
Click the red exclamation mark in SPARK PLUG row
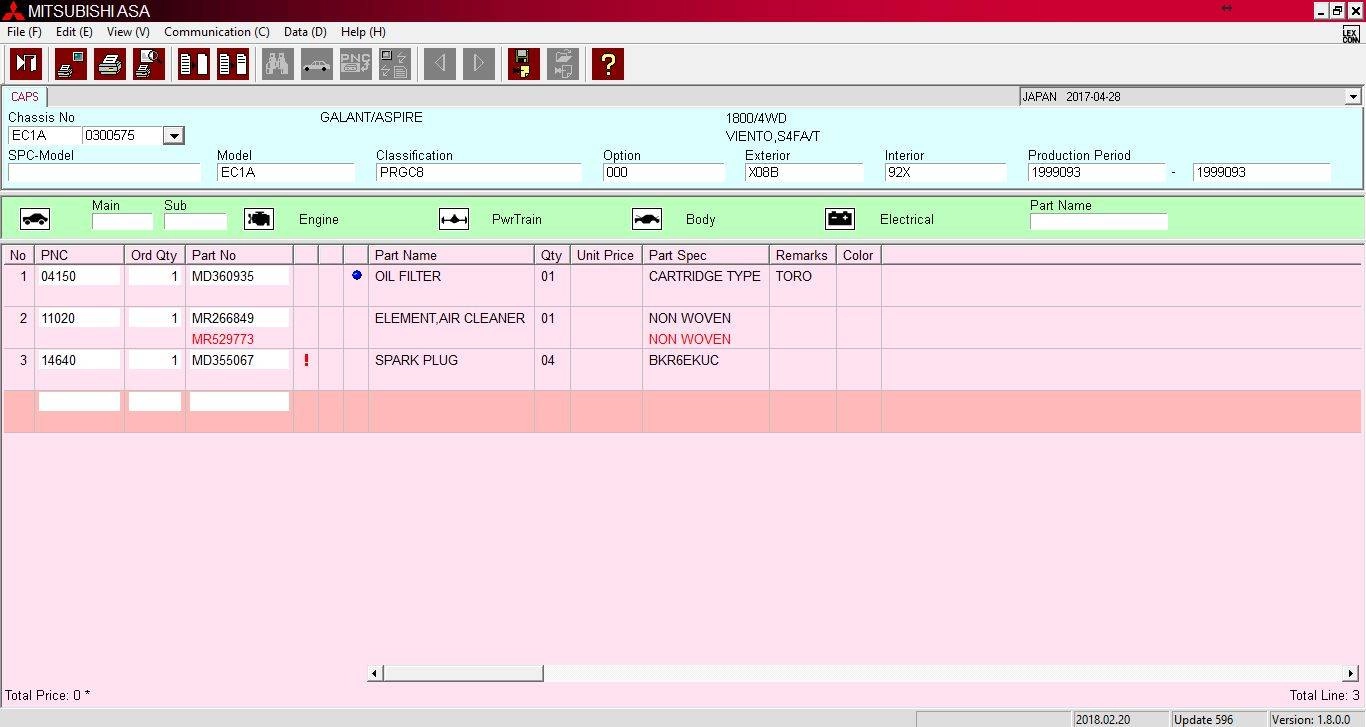(x=306, y=360)
